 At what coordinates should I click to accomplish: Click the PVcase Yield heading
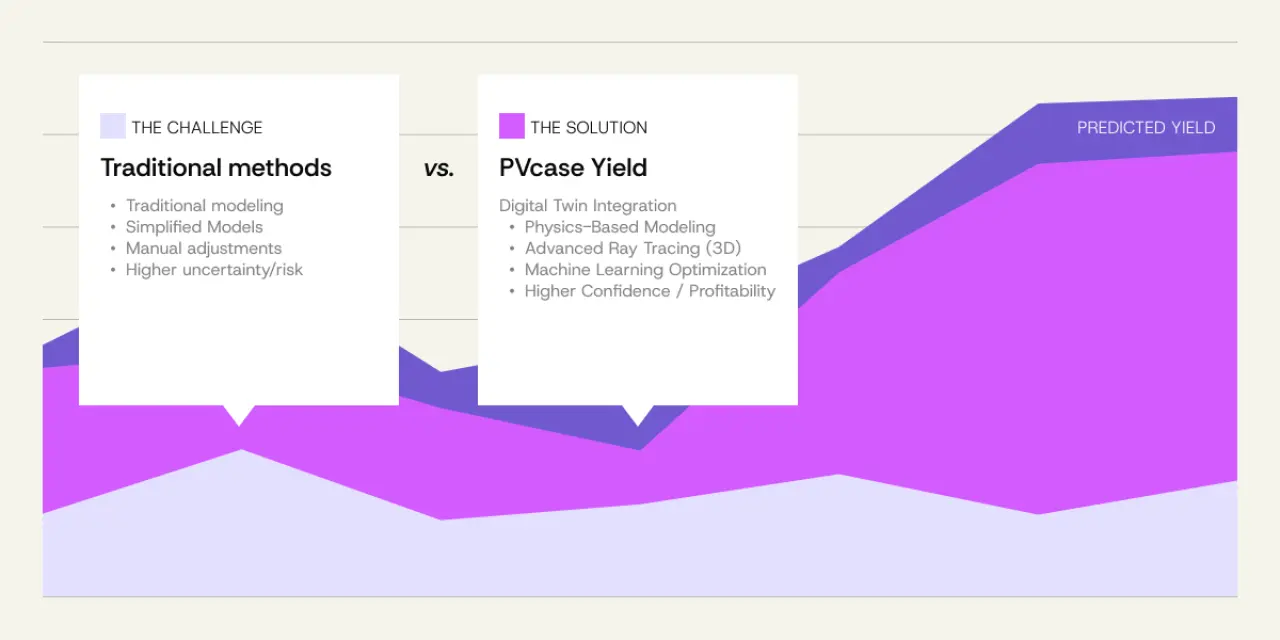[x=573, y=168]
